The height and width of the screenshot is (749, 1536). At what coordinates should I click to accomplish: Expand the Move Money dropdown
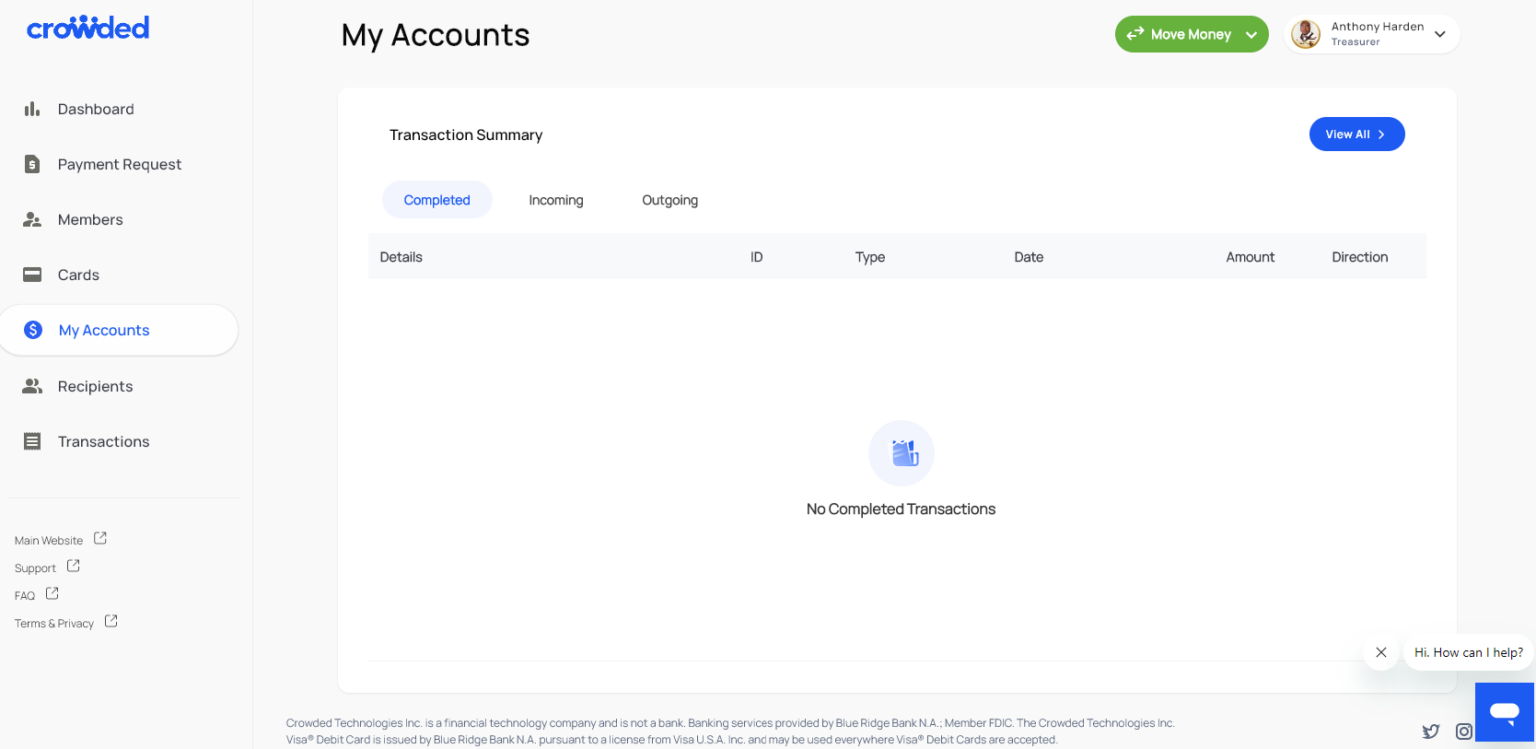(x=1251, y=33)
